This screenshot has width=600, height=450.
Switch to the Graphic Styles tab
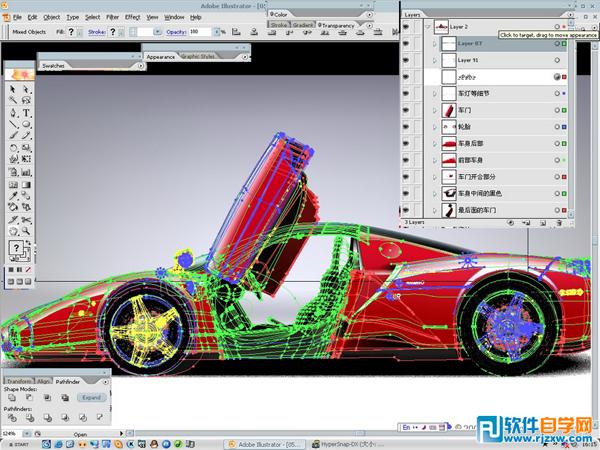[198, 56]
